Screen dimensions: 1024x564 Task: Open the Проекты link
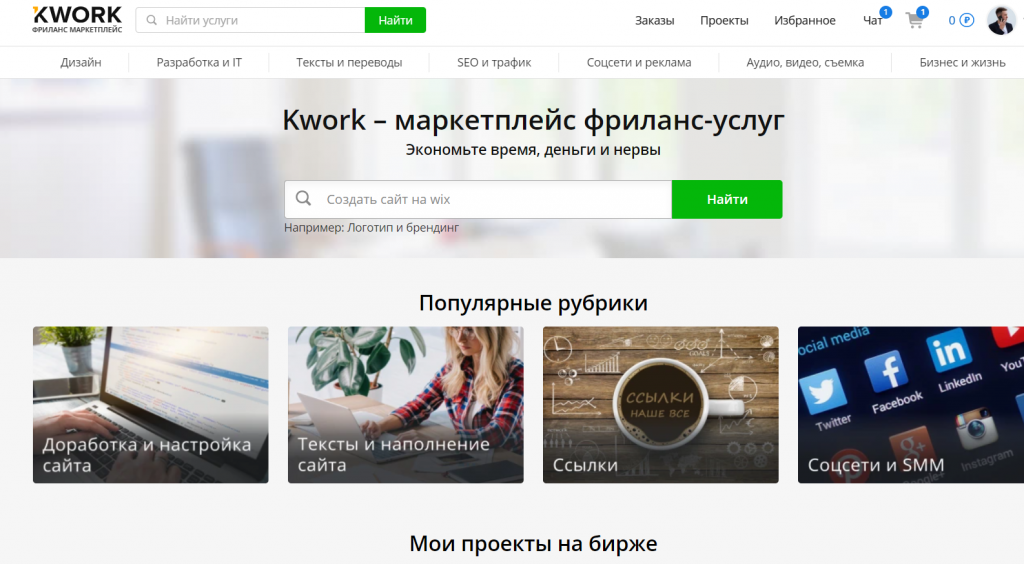point(724,20)
